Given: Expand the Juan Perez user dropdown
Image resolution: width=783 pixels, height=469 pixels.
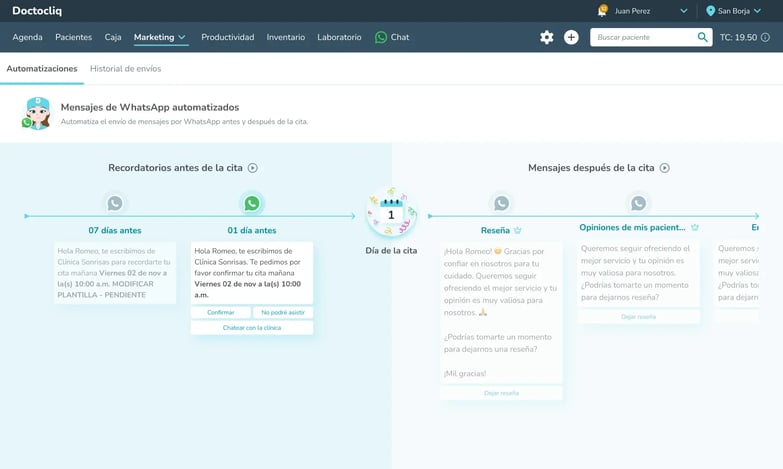Looking at the screenshot, I should click(684, 10).
